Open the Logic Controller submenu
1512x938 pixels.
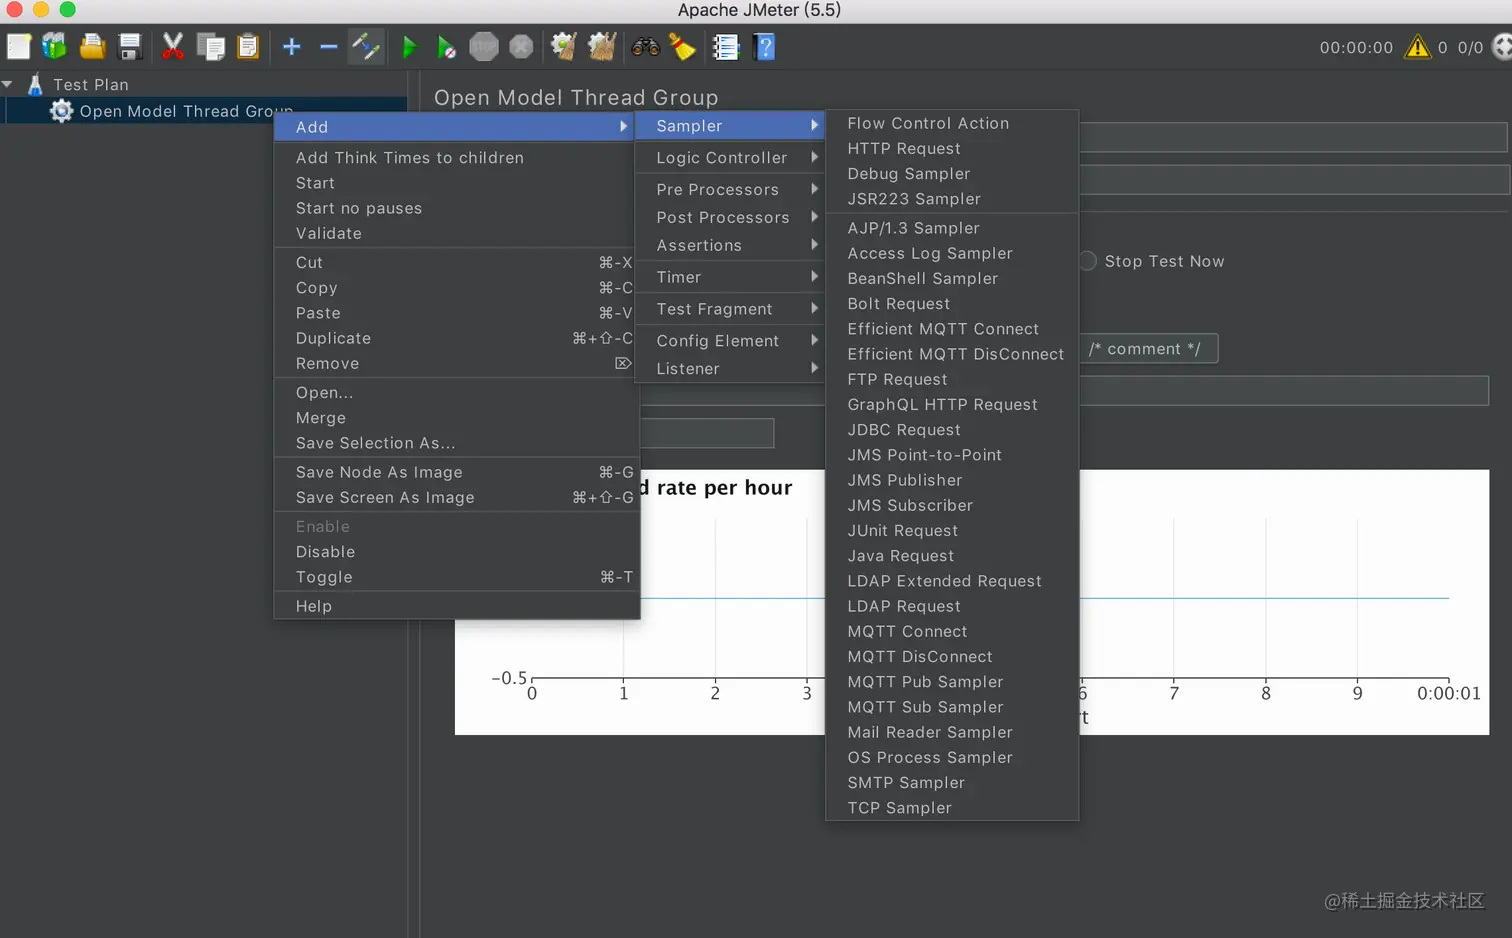[x=730, y=158]
